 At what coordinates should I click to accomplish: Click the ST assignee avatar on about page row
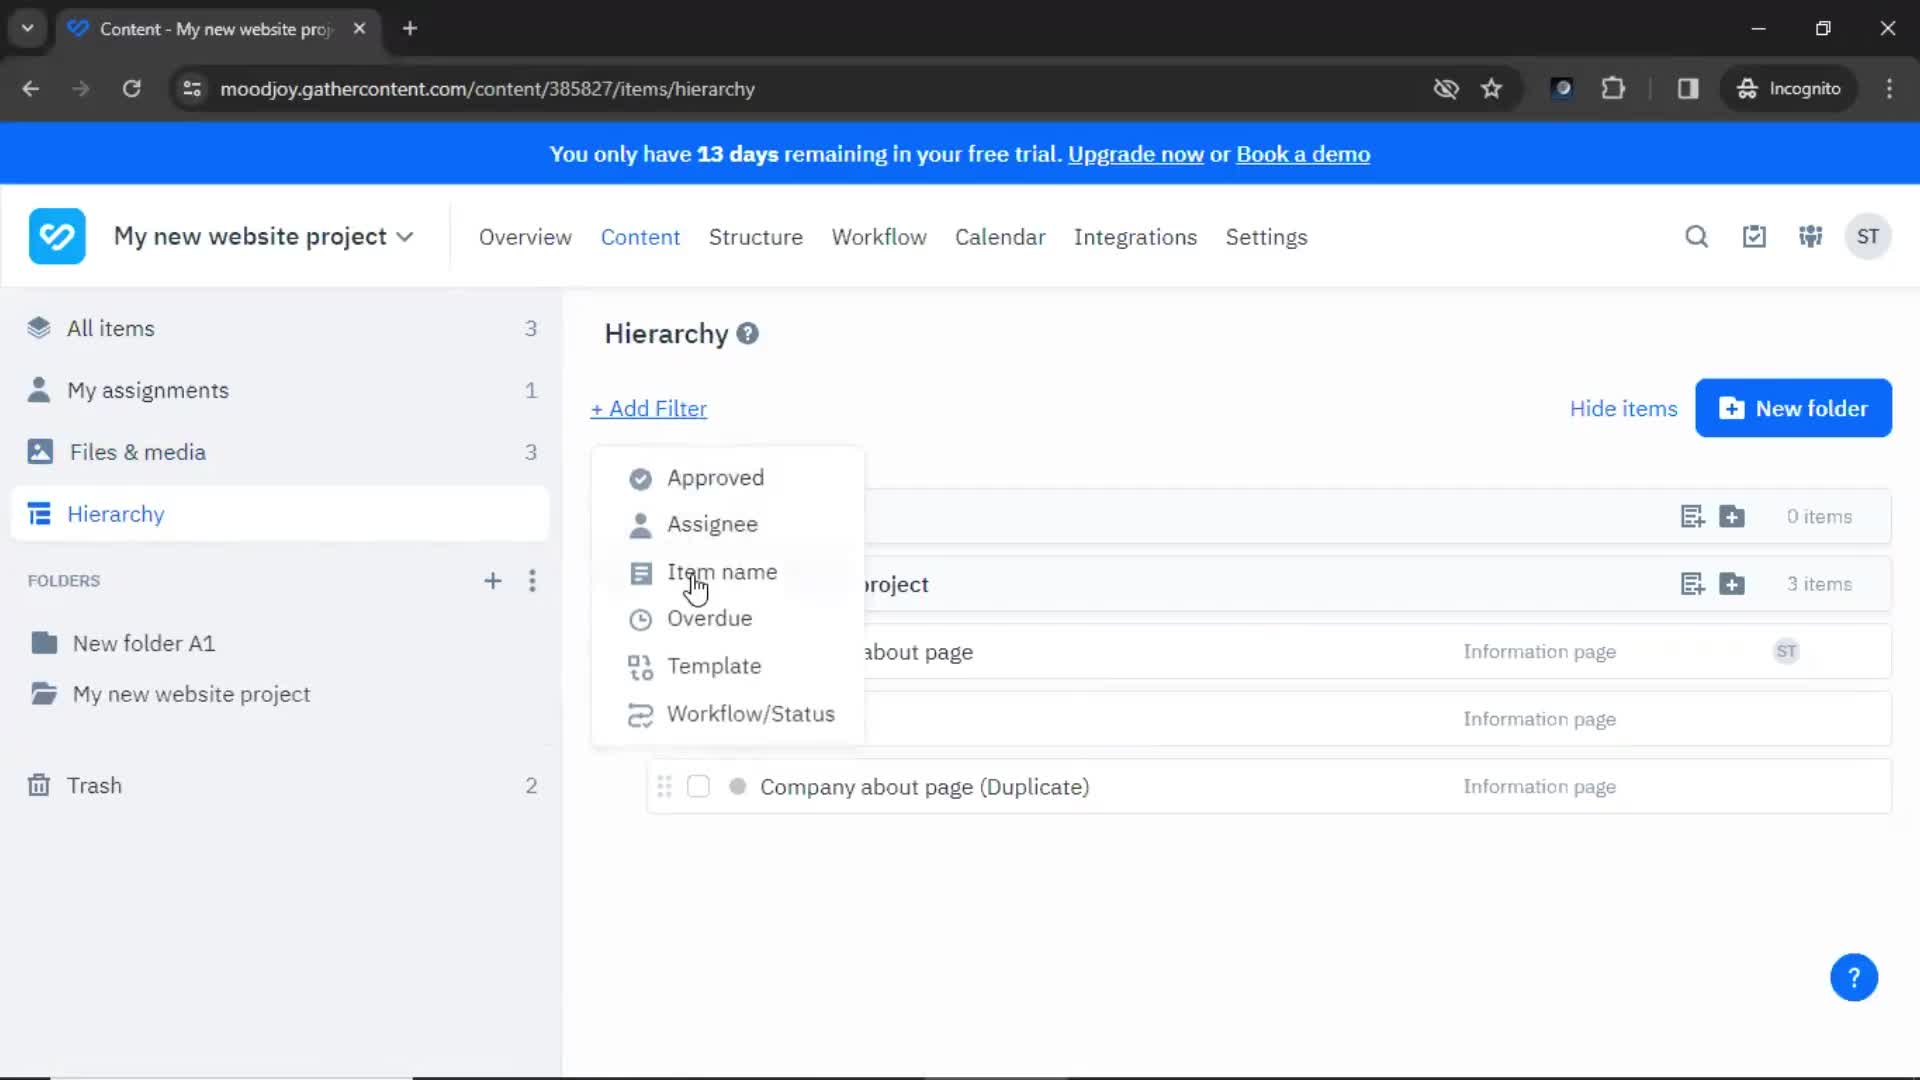tap(1786, 652)
